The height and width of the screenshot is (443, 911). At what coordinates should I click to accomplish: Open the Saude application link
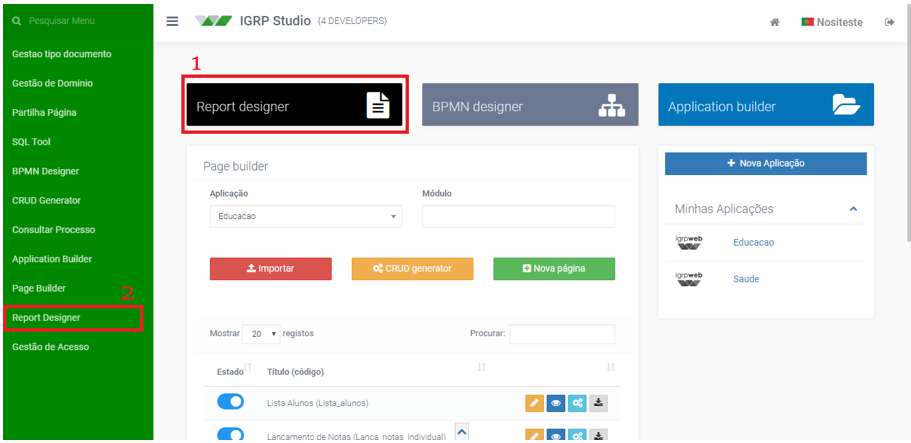pos(746,279)
